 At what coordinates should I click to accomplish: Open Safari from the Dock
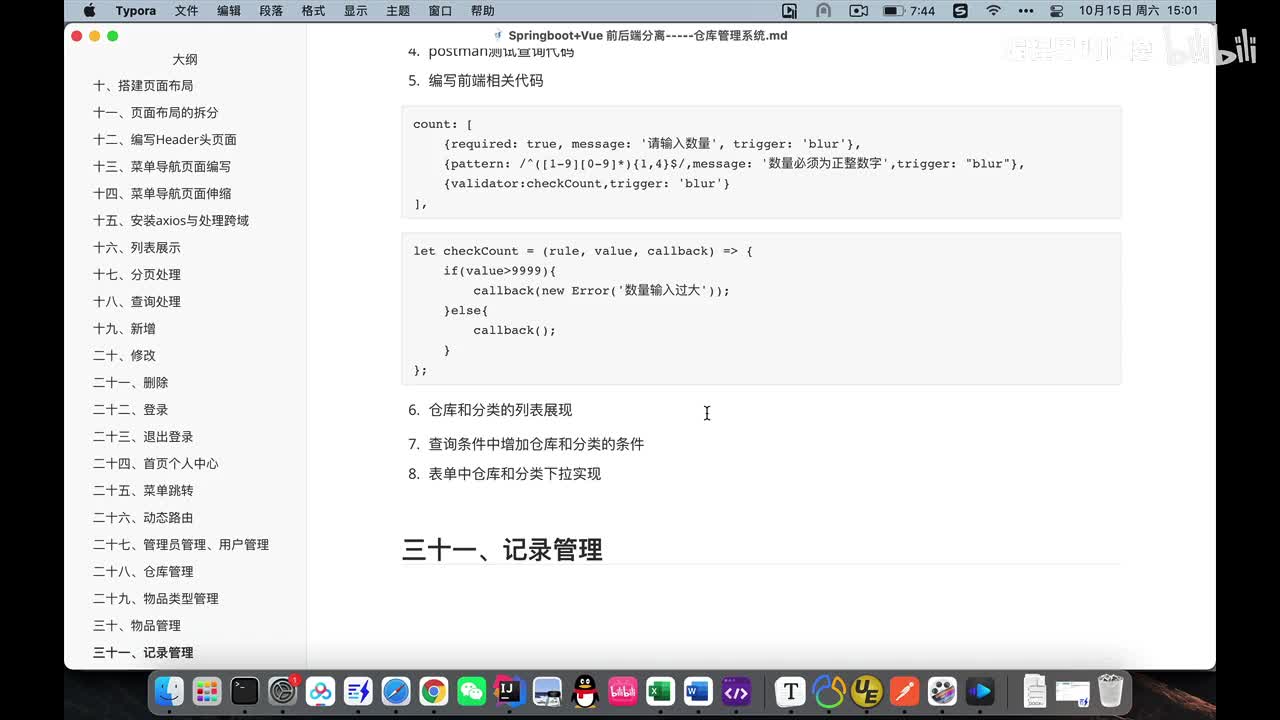coord(396,691)
